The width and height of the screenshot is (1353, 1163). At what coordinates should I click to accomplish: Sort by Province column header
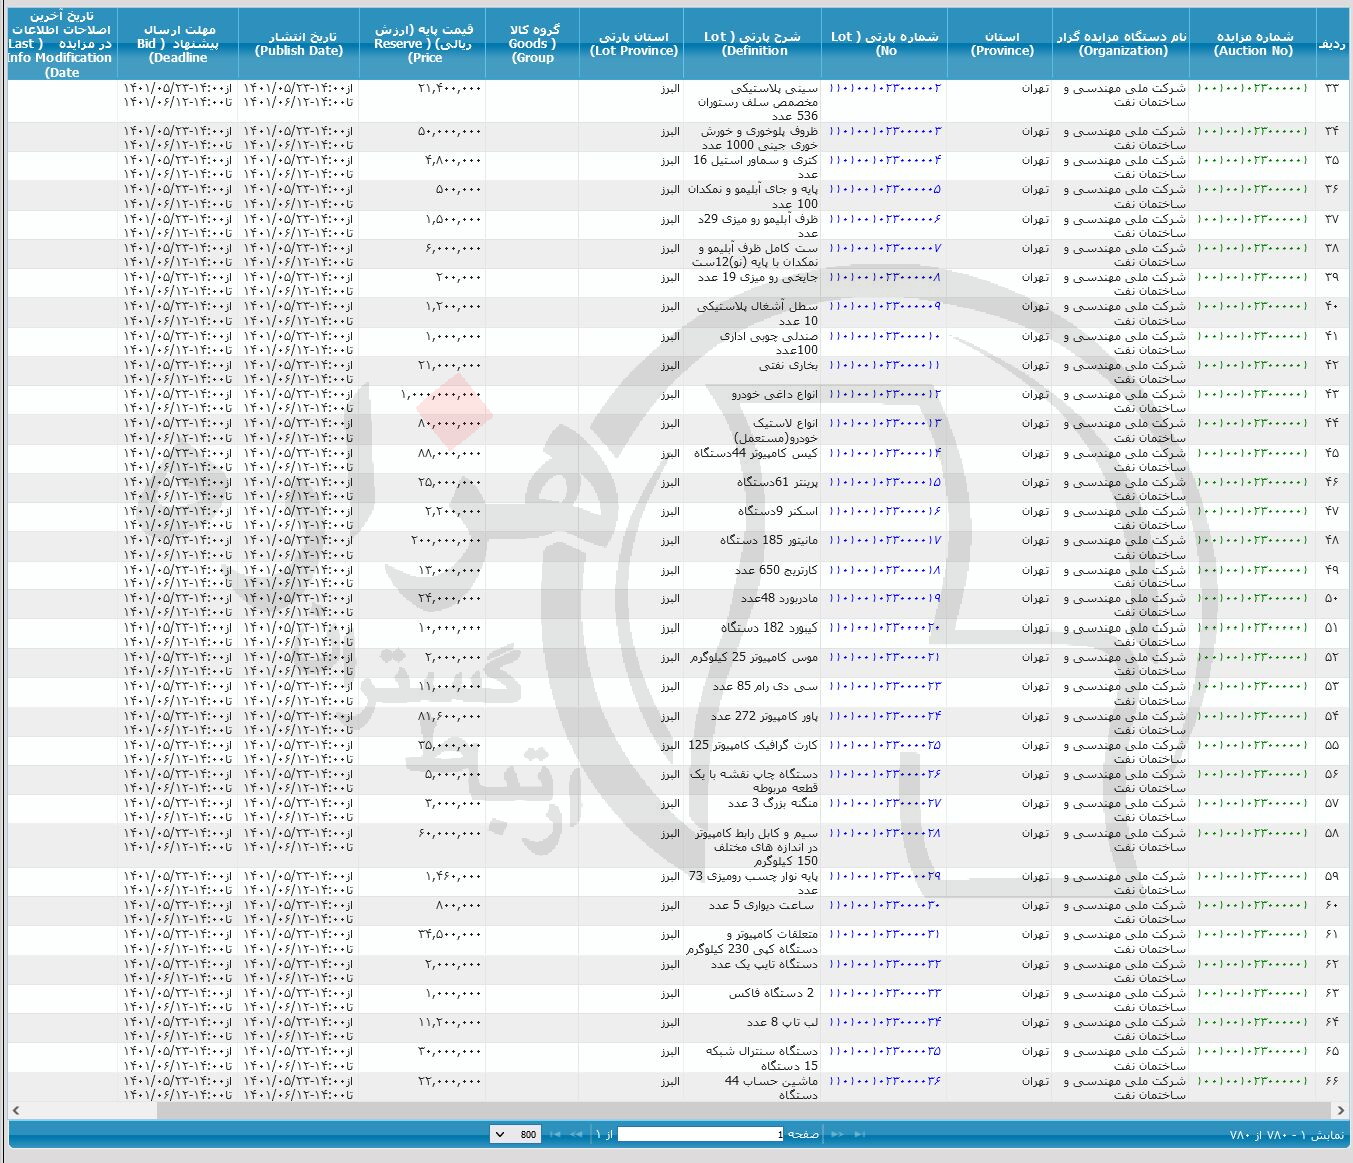pos(1001,44)
